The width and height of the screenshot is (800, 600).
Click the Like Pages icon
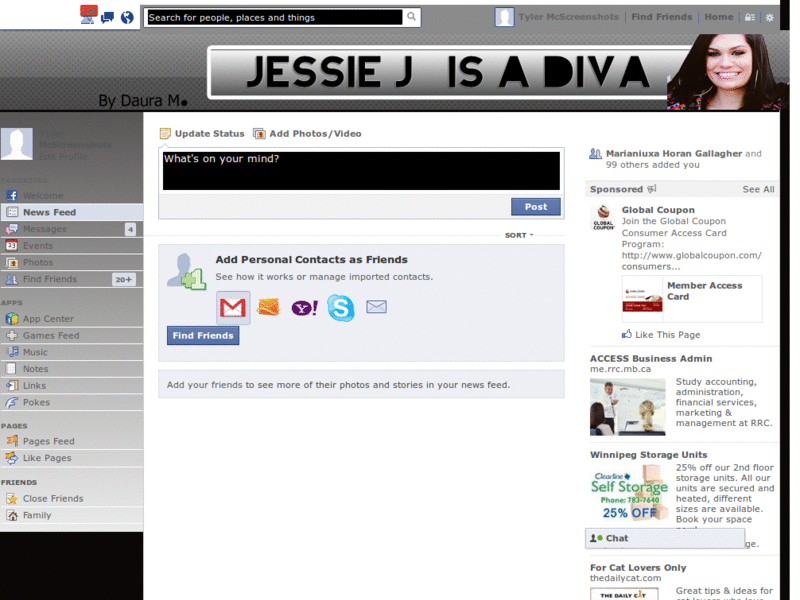[11, 458]
